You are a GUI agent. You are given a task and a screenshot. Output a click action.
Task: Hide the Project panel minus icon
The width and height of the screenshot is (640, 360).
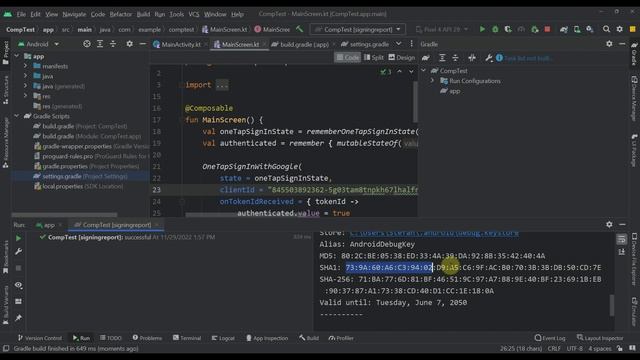142,44
